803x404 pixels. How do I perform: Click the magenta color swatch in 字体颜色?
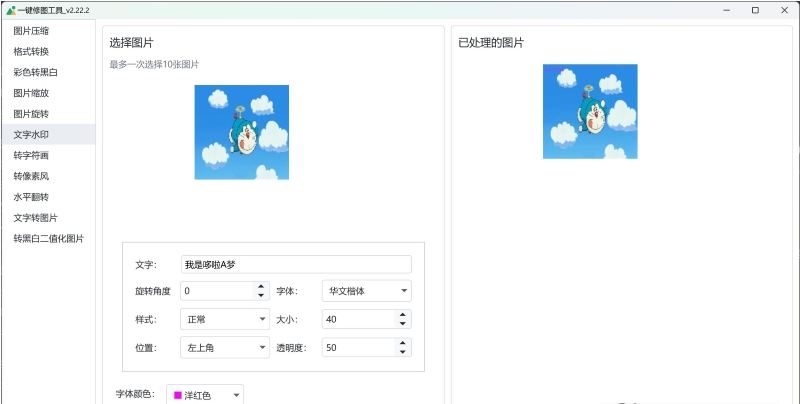pos(178,395)
